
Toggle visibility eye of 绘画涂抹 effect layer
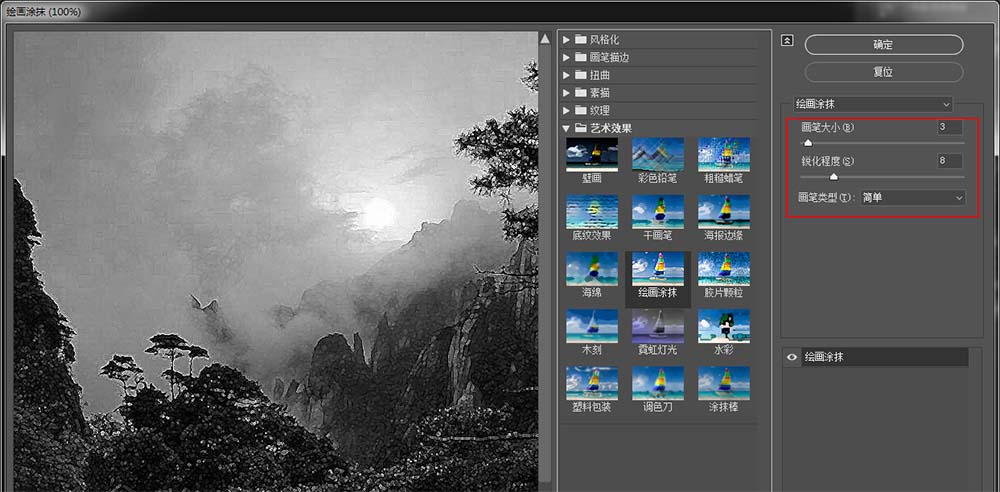point(792,357)
